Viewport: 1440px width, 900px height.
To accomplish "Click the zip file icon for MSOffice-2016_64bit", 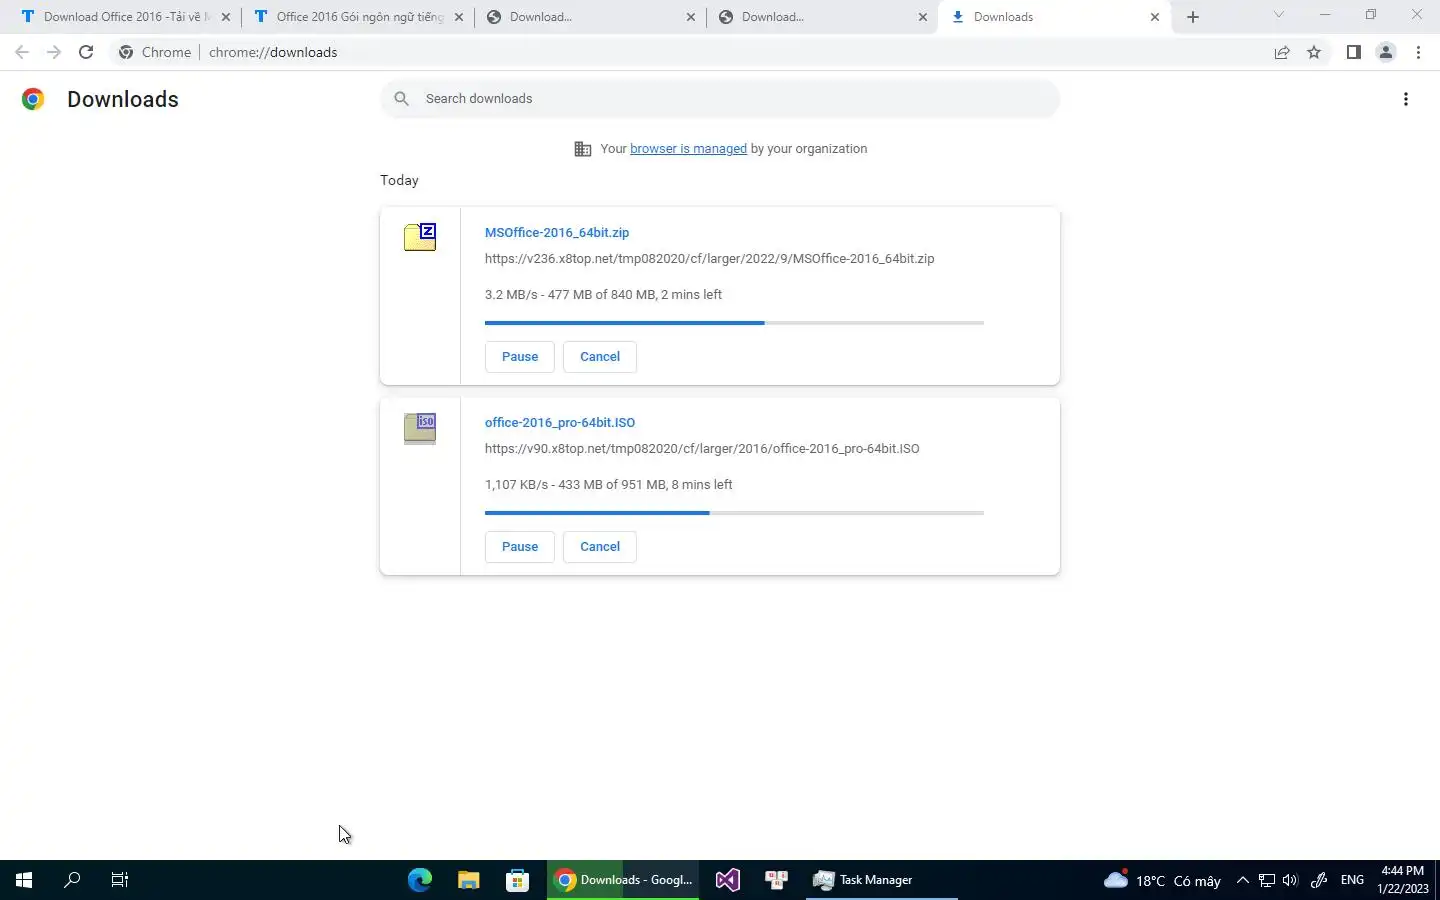I will tap(420, 237).
